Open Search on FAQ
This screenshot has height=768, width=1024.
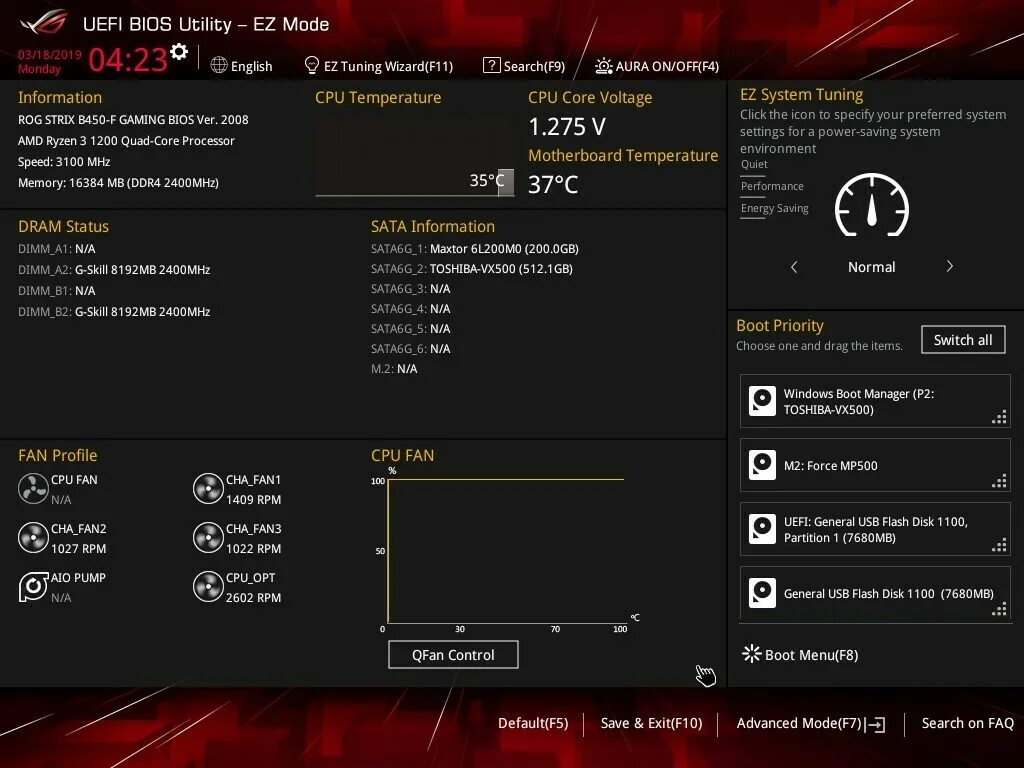coord(967,723)
